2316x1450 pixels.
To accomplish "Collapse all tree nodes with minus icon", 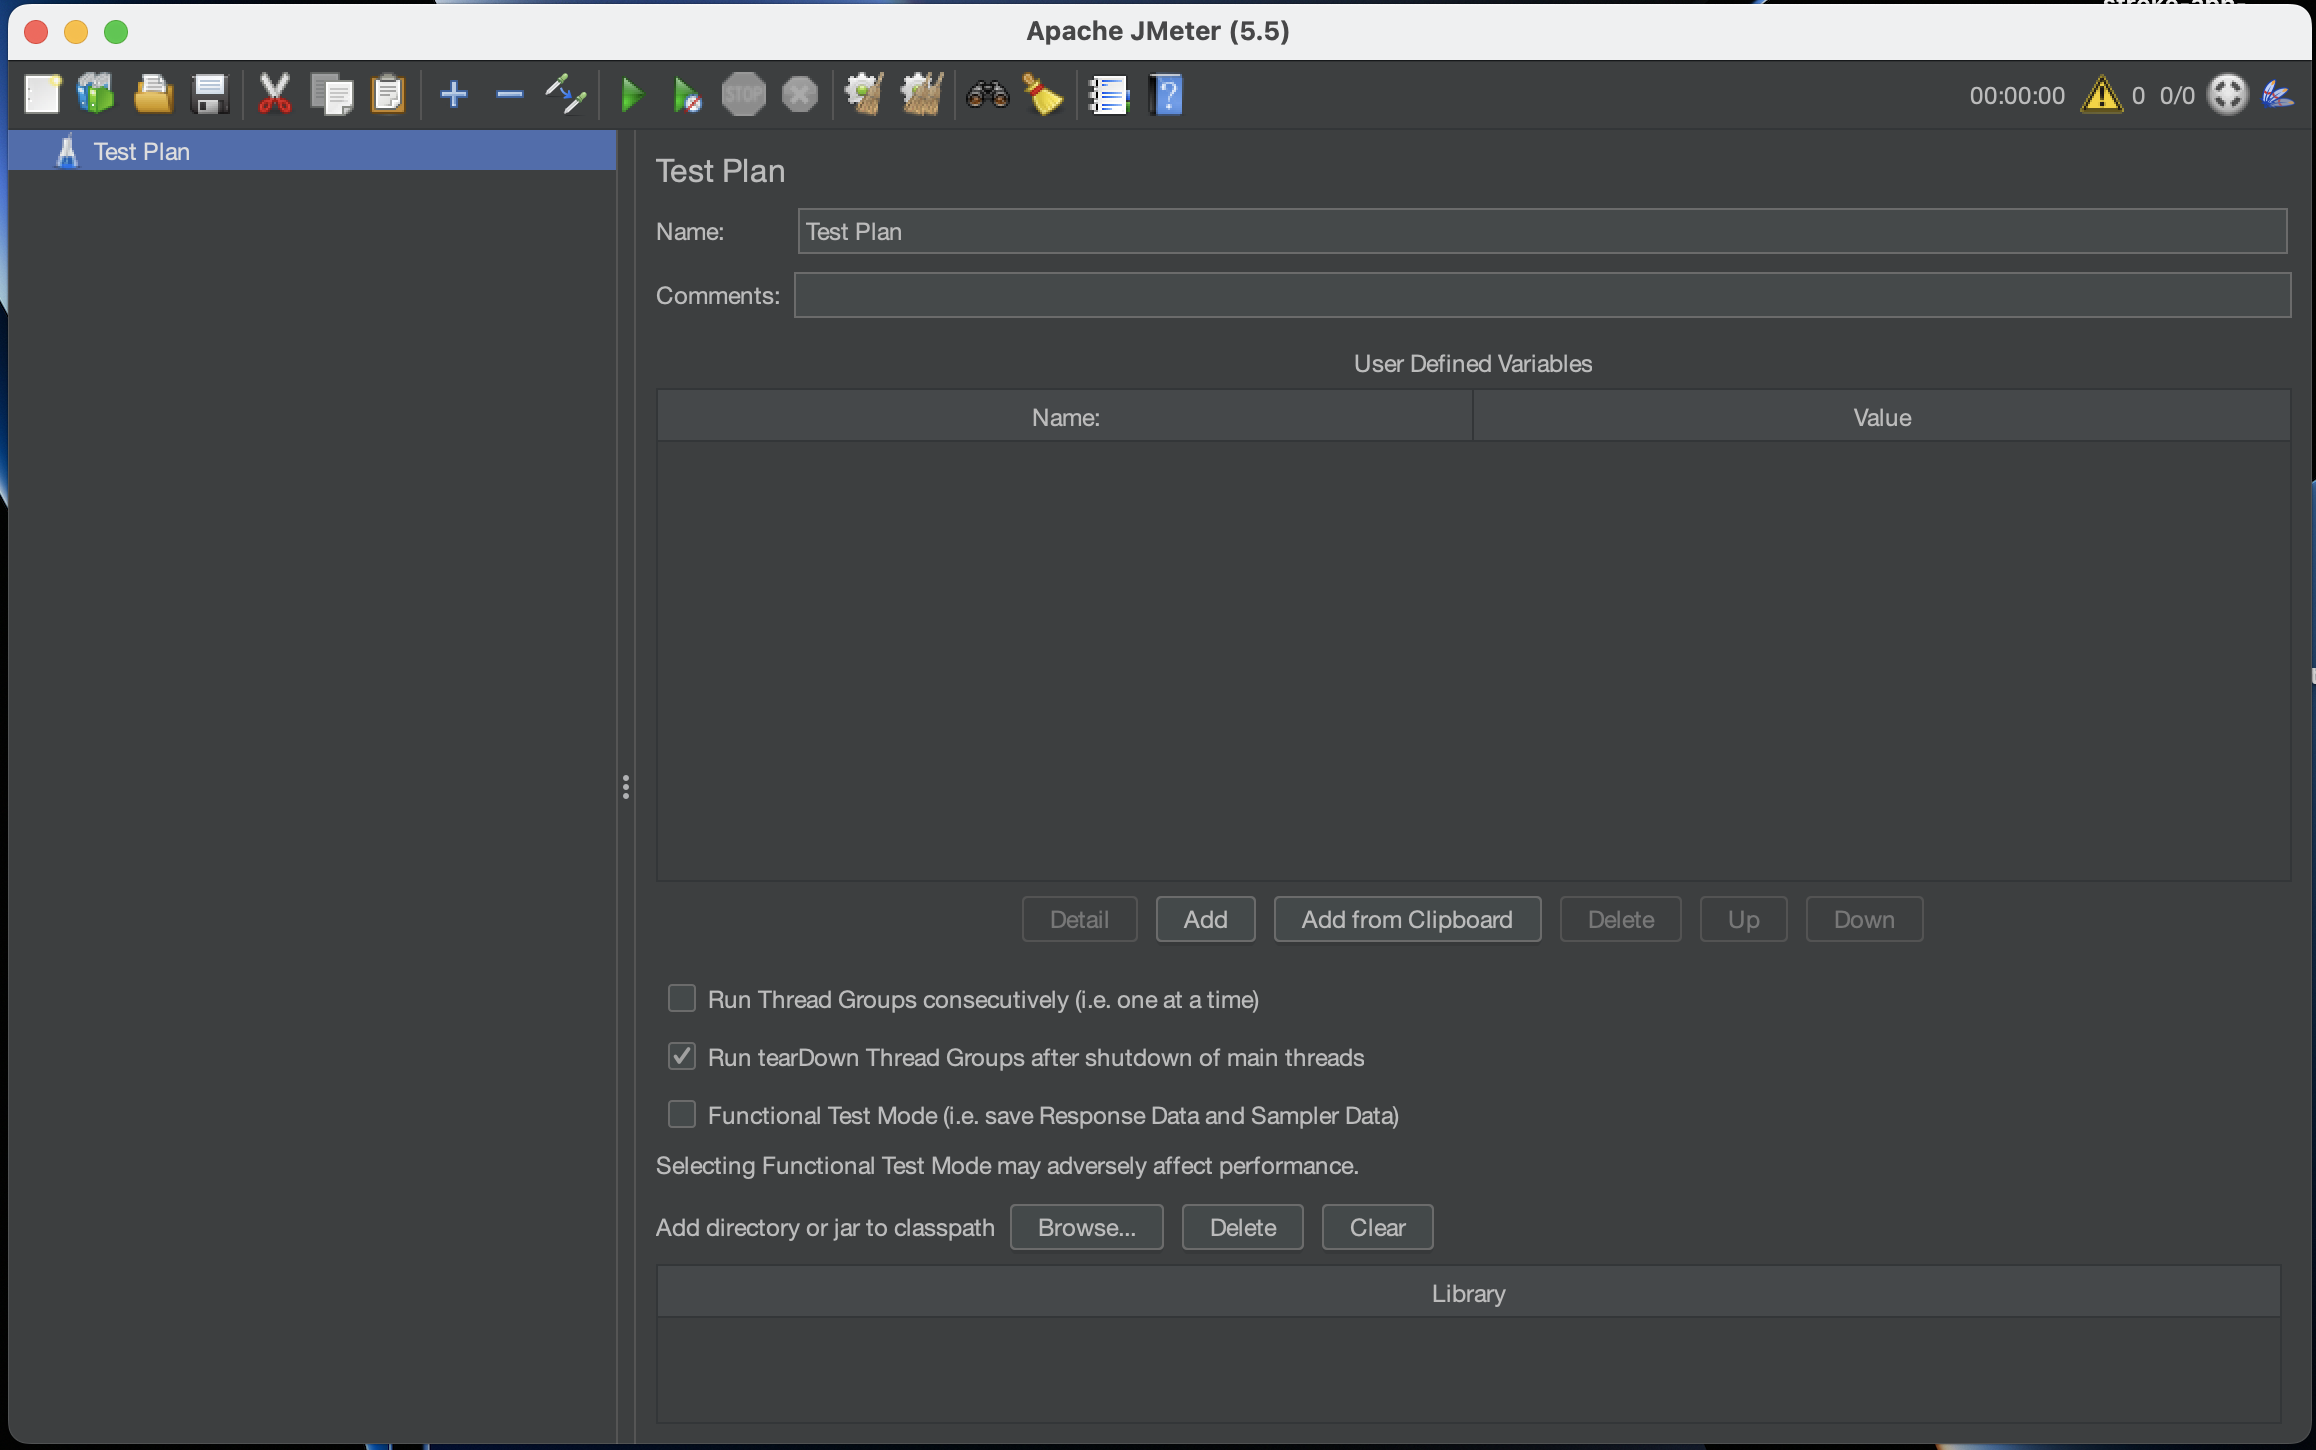I will coord(510,95).
